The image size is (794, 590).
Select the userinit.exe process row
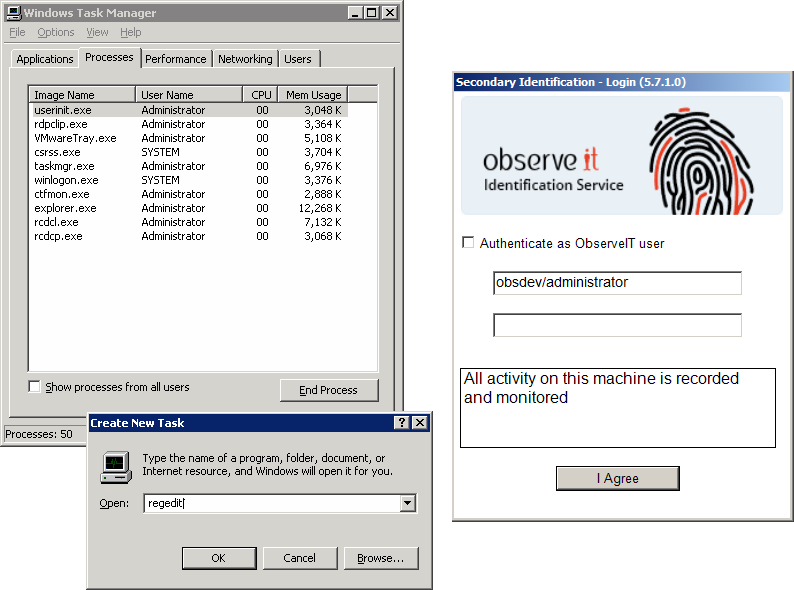(x=190, y=110)
